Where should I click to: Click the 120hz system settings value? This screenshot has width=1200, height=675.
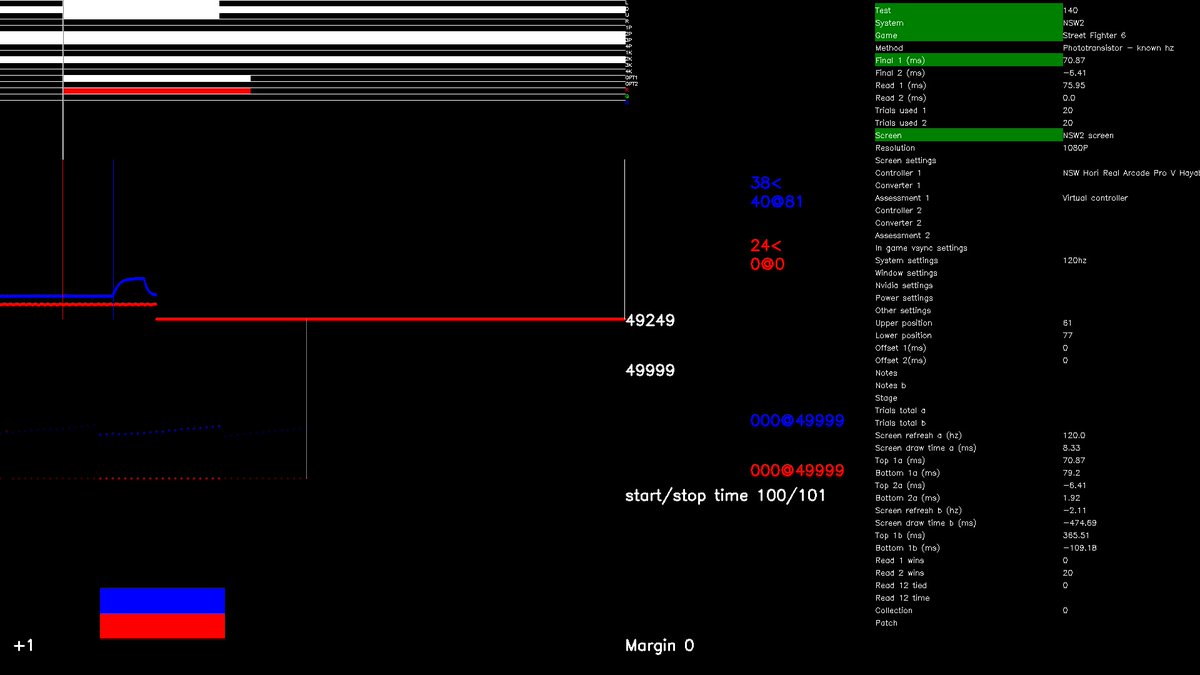[x=1074, y=260]
